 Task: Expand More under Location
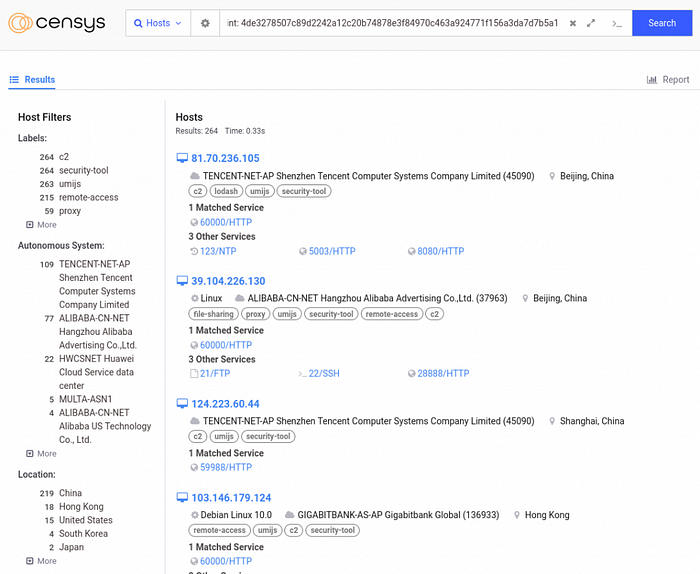click(42, 561)
